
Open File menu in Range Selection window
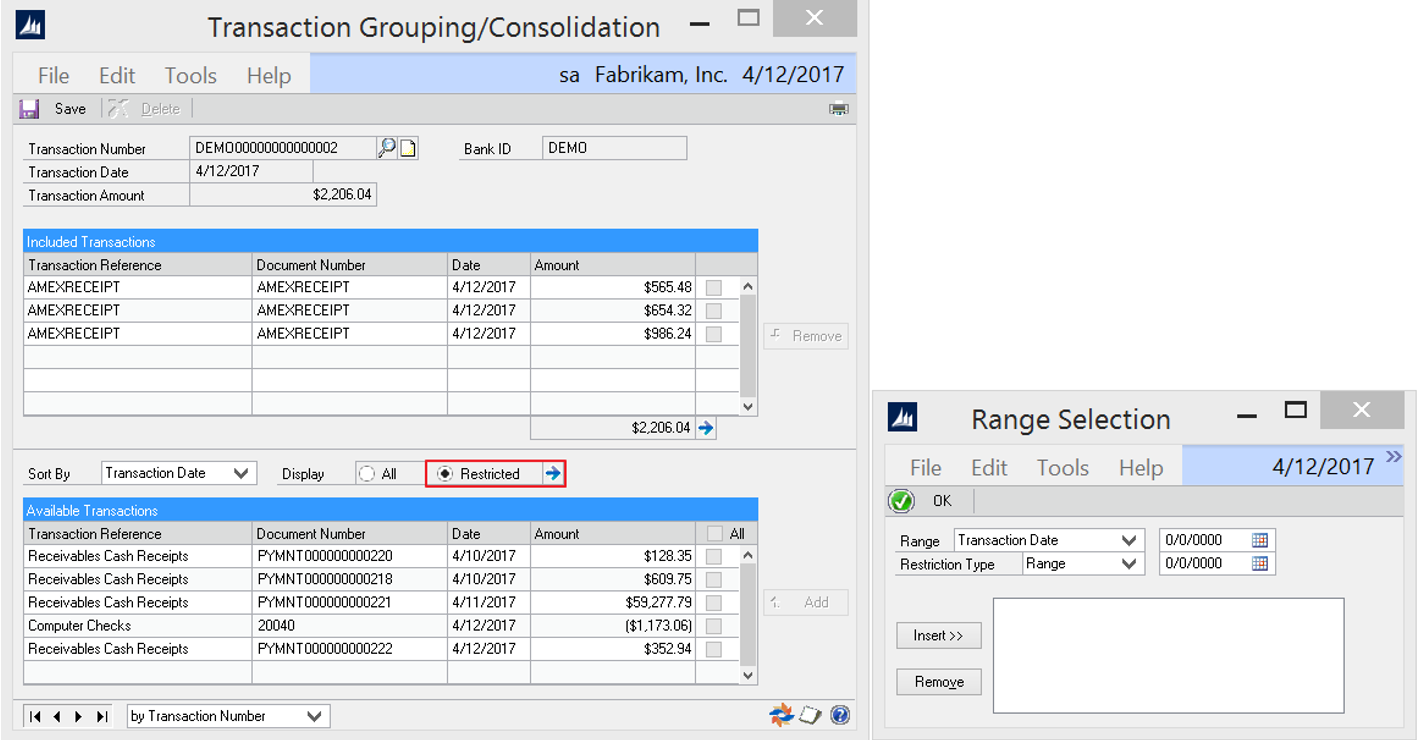925,468
